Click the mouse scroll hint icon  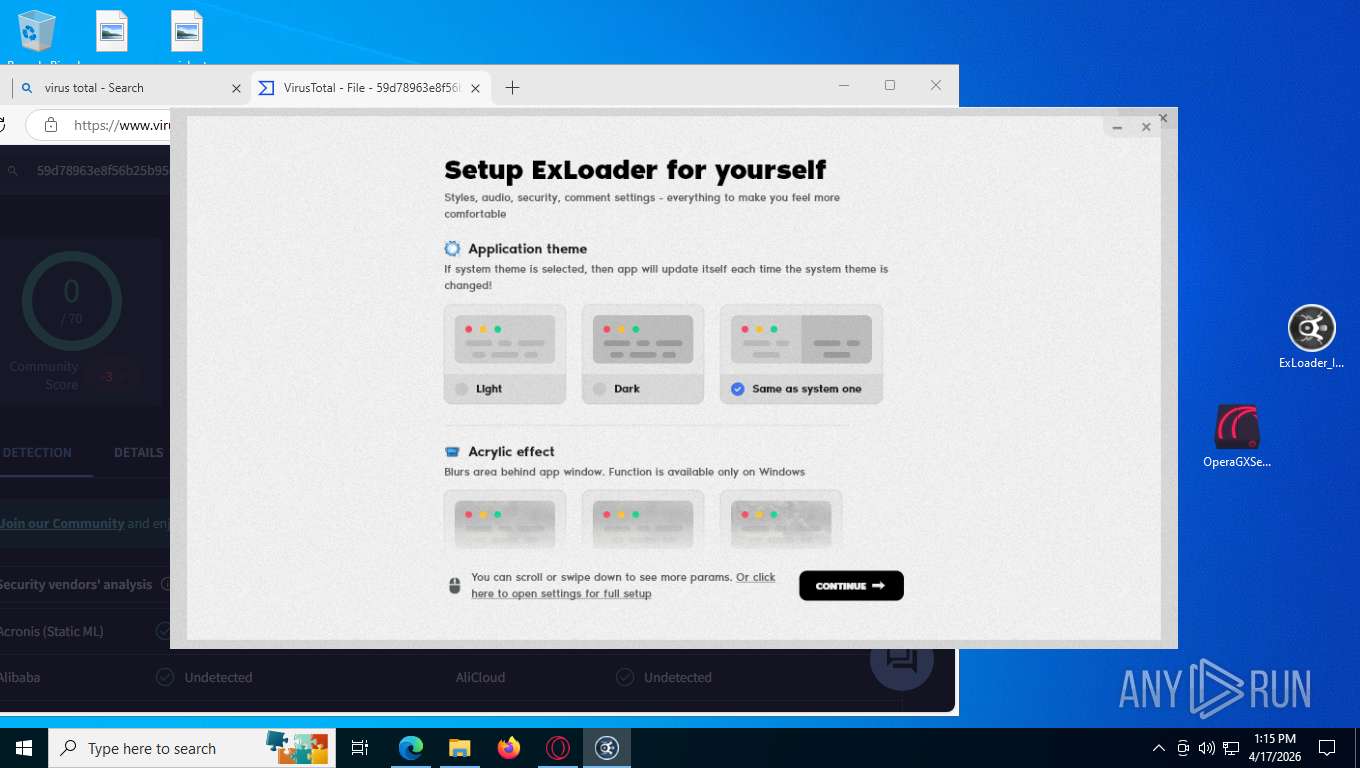click(454, 586)
